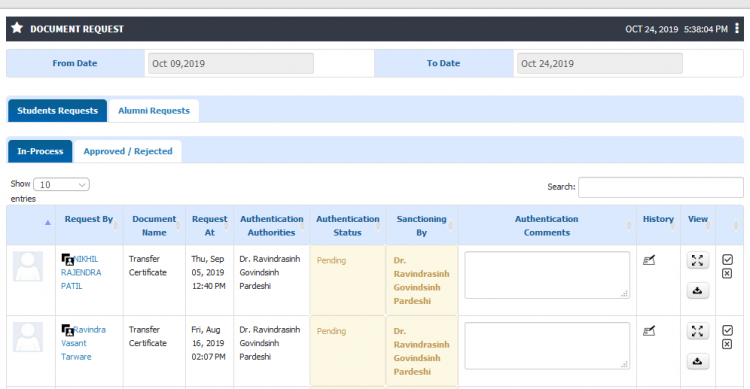Open Nikhil Rajendra Patil's avatar photo
This screenshot has width=750, height=389.
pos(28,266)
